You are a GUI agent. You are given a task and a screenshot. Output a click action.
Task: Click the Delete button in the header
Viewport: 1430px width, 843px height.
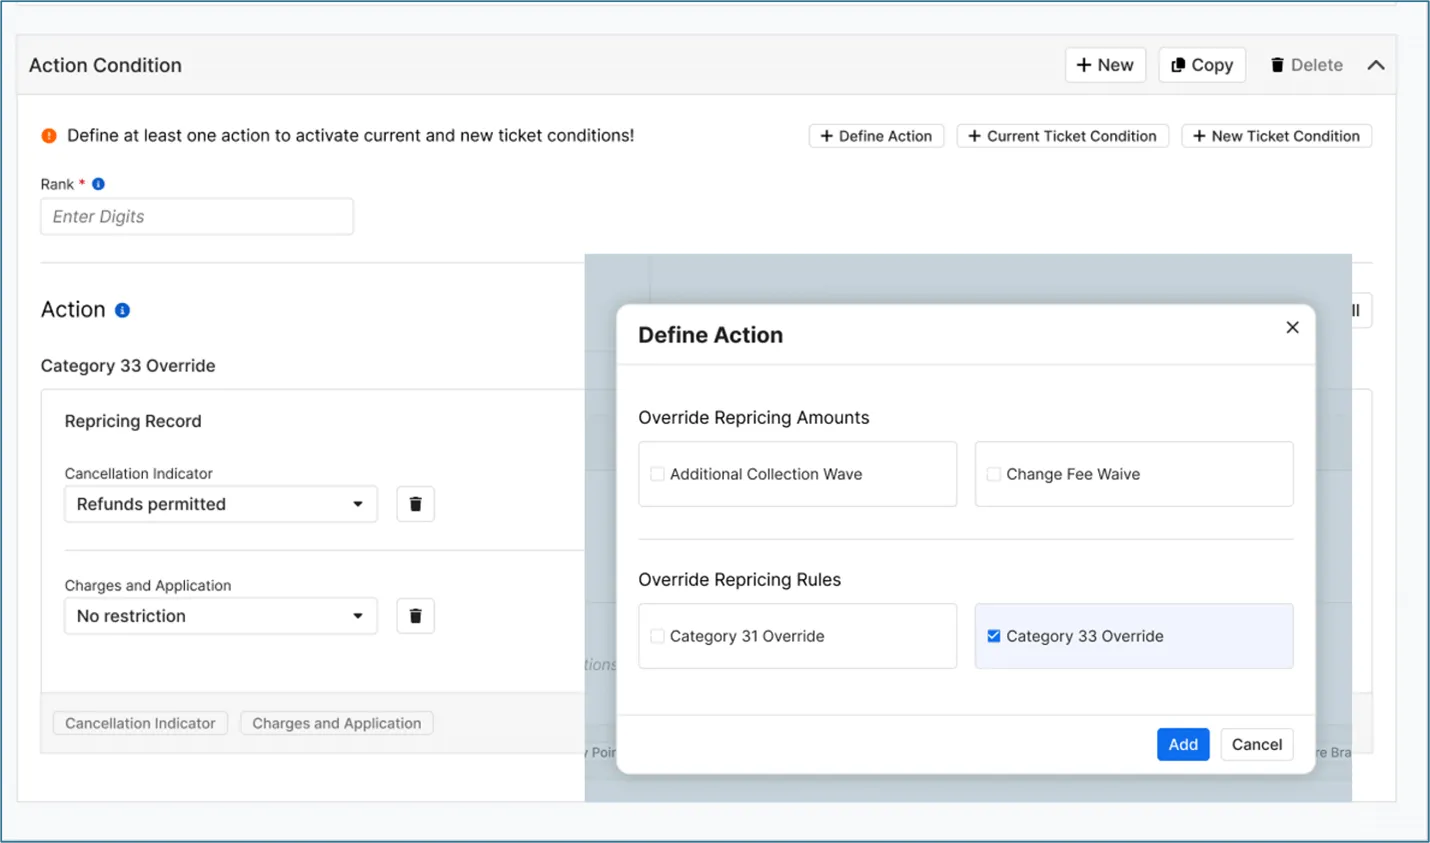pos(1306,65)
